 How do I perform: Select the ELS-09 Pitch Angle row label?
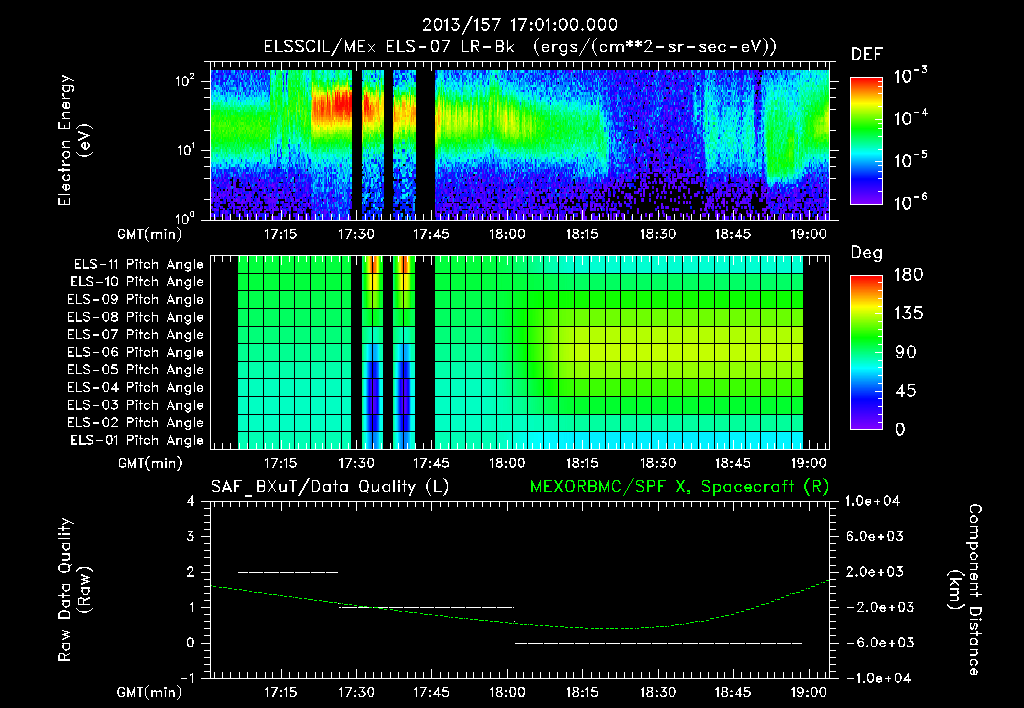coord(136,300)
